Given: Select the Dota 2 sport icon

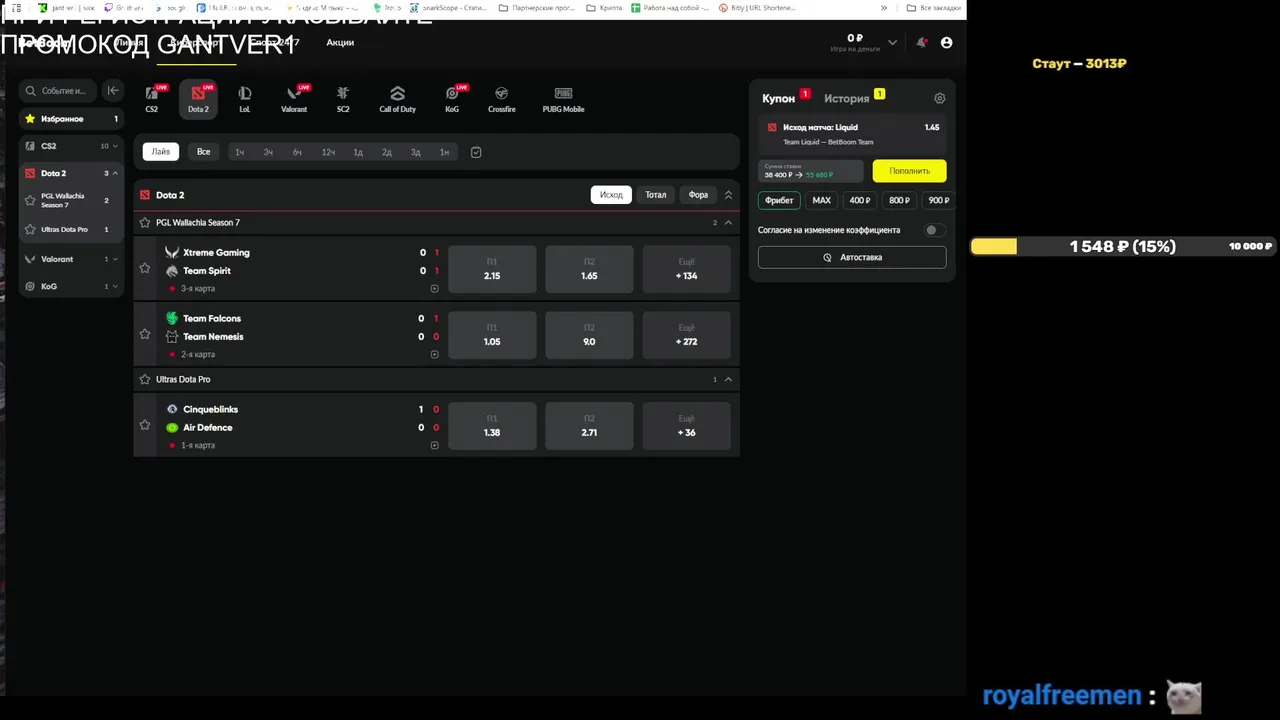Looking at the screenshot, I should coord(198,99).
